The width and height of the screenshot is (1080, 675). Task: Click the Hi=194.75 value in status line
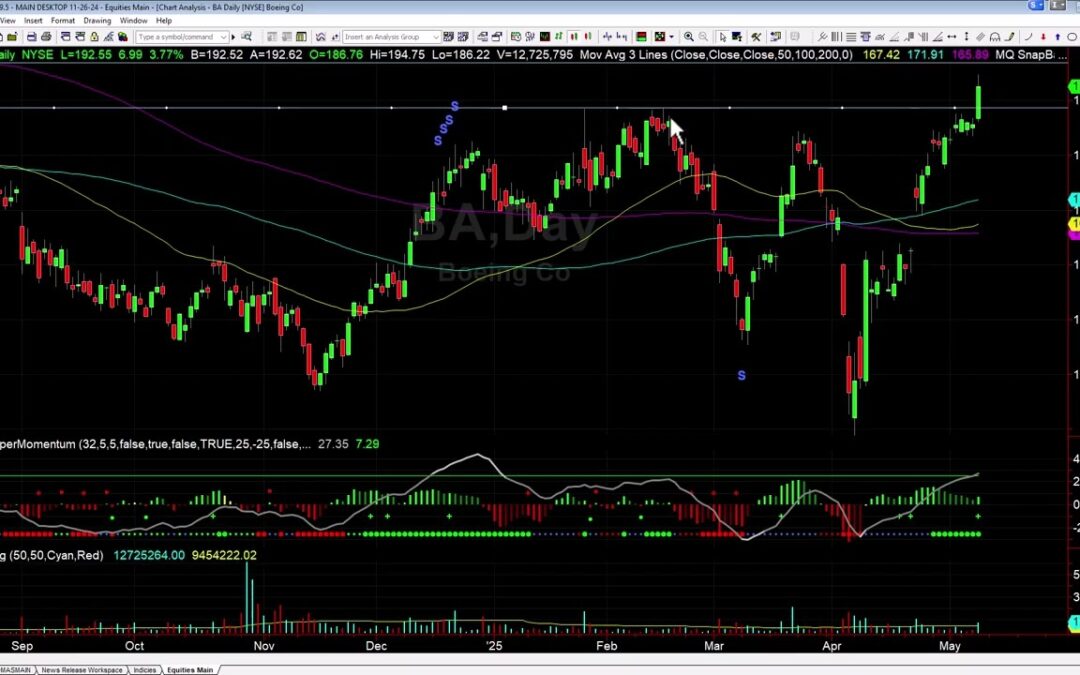[397, 54]
